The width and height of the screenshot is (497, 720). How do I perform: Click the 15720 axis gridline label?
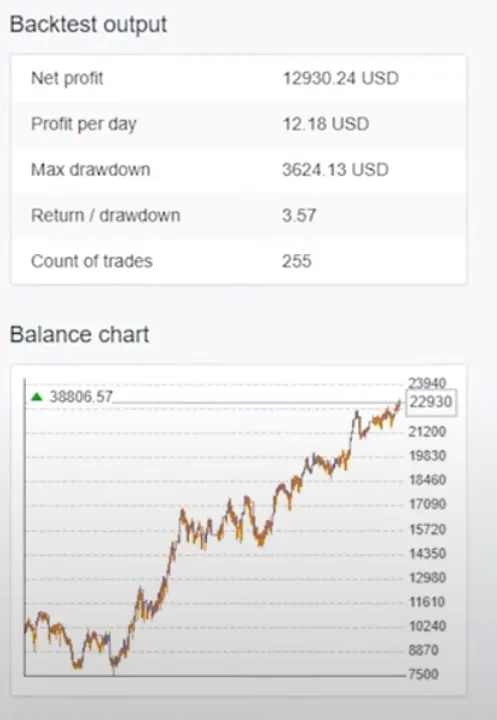coord(427,529)
